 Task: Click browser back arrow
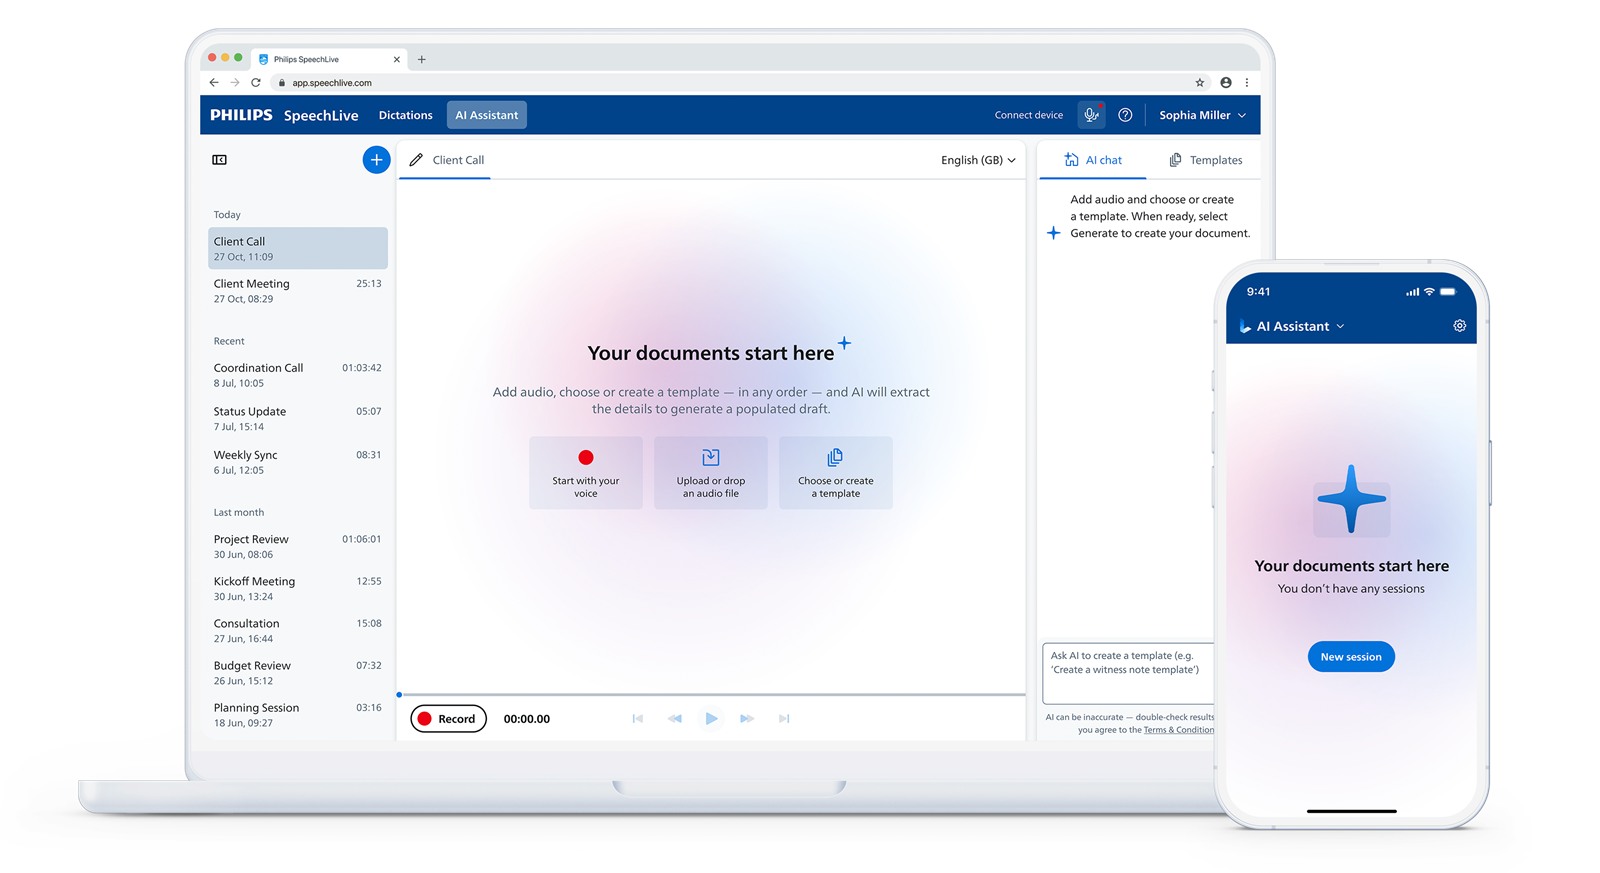(214, 83)
